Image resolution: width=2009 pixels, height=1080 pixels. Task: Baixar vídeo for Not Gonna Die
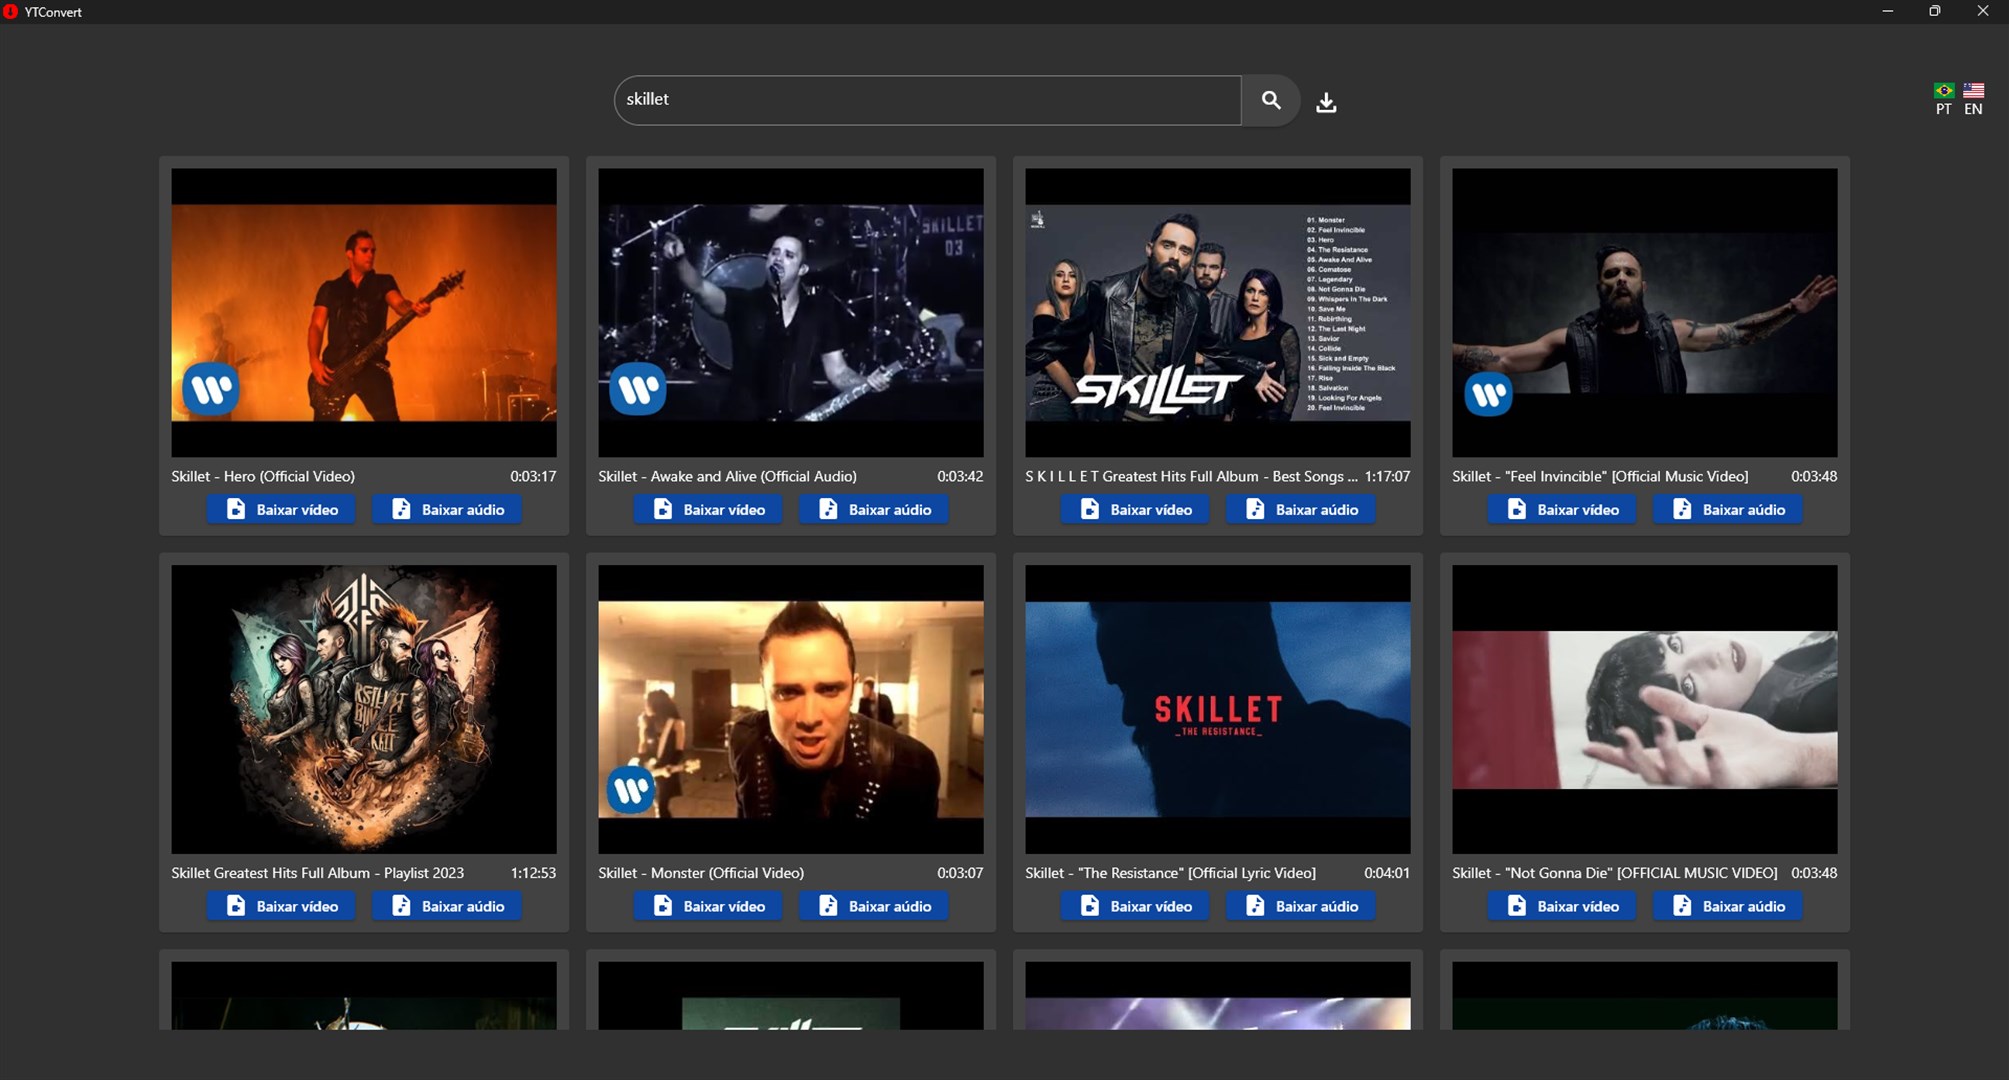(x=1562, y=906)
